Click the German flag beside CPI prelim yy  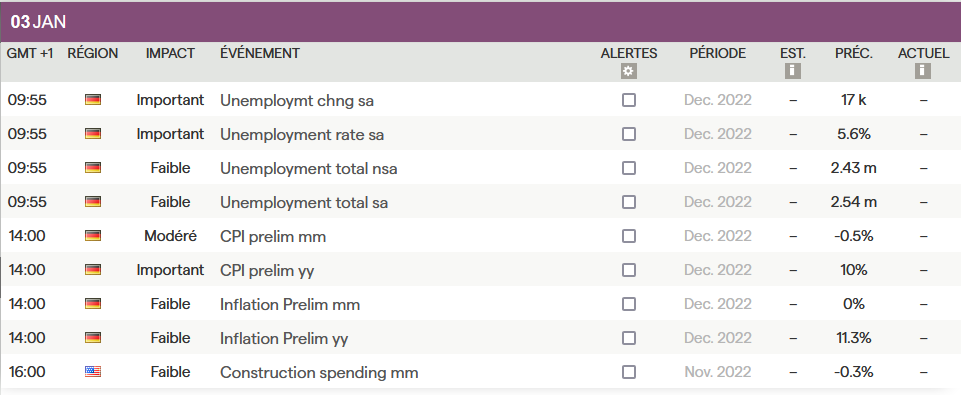coord(93,270)
